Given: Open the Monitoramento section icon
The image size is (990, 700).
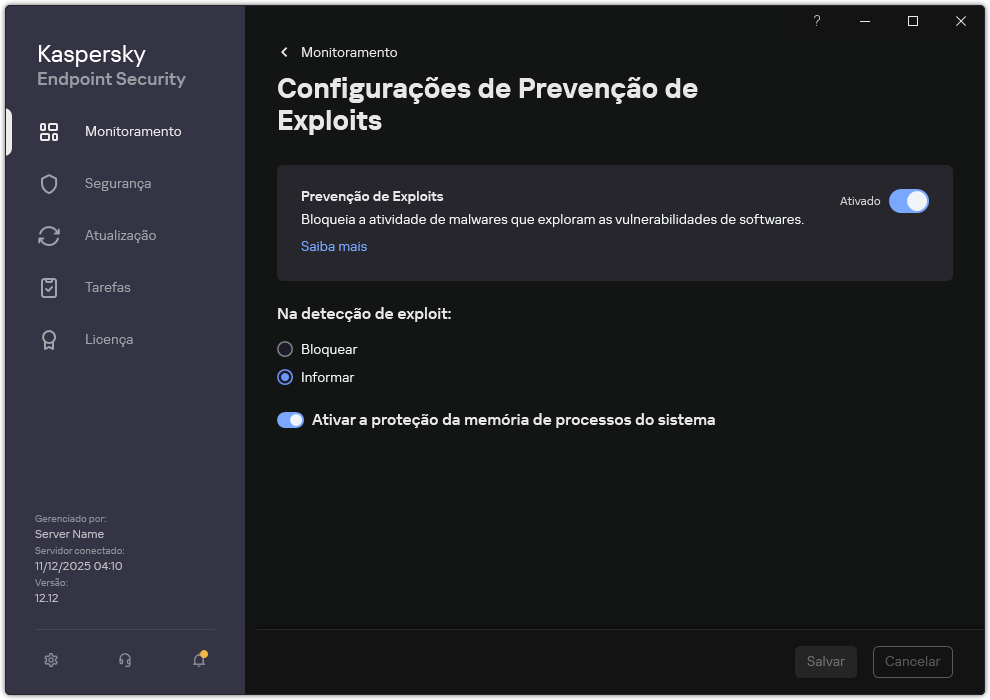Looking at the screenshot, I should 49,131.
